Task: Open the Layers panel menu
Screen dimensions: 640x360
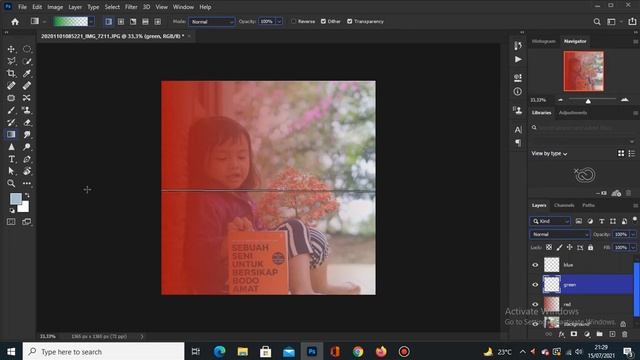Action: (x=635, y=205)
